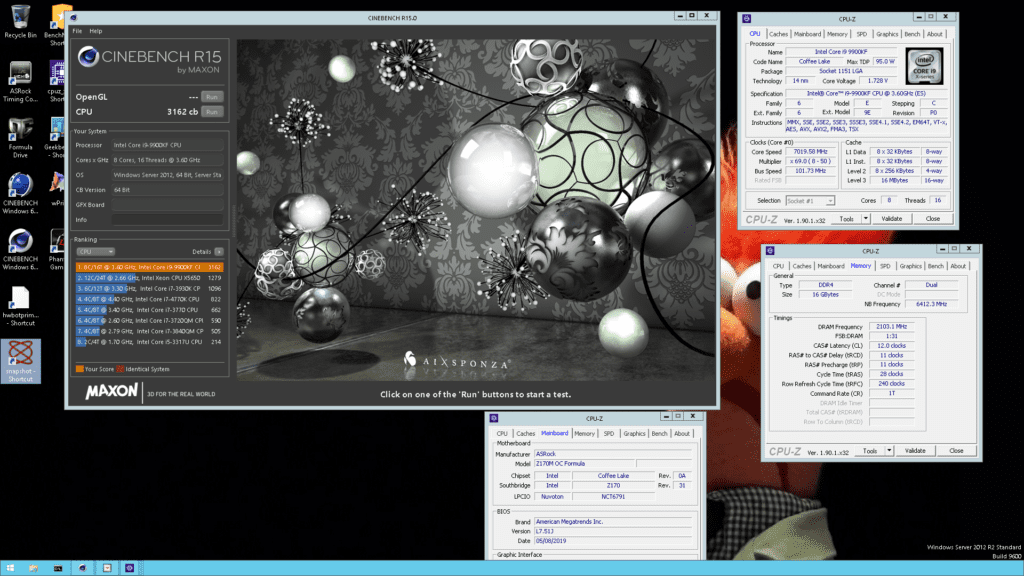
Task: Select ranking row Intel Core i9-9900KF 3162
Action: point(150,267)
